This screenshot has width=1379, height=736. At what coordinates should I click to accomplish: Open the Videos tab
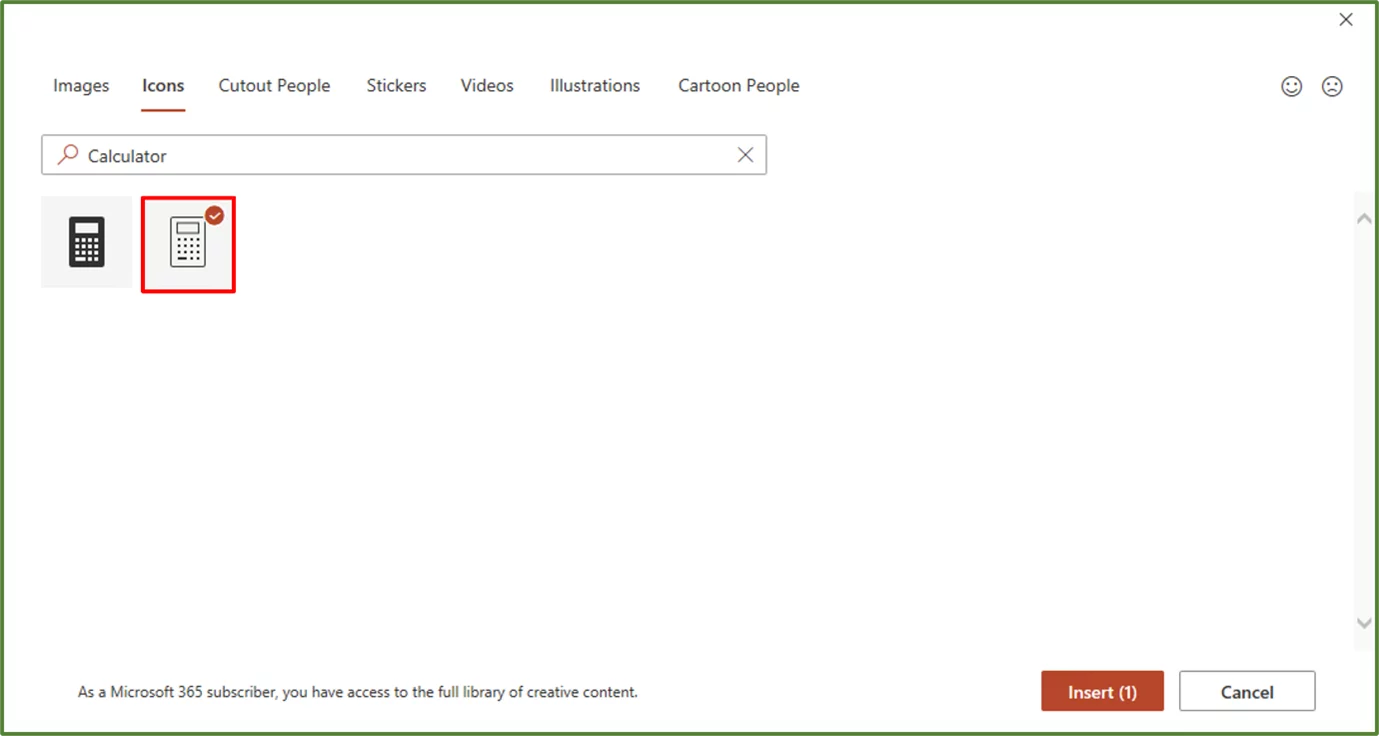point(486,86)
